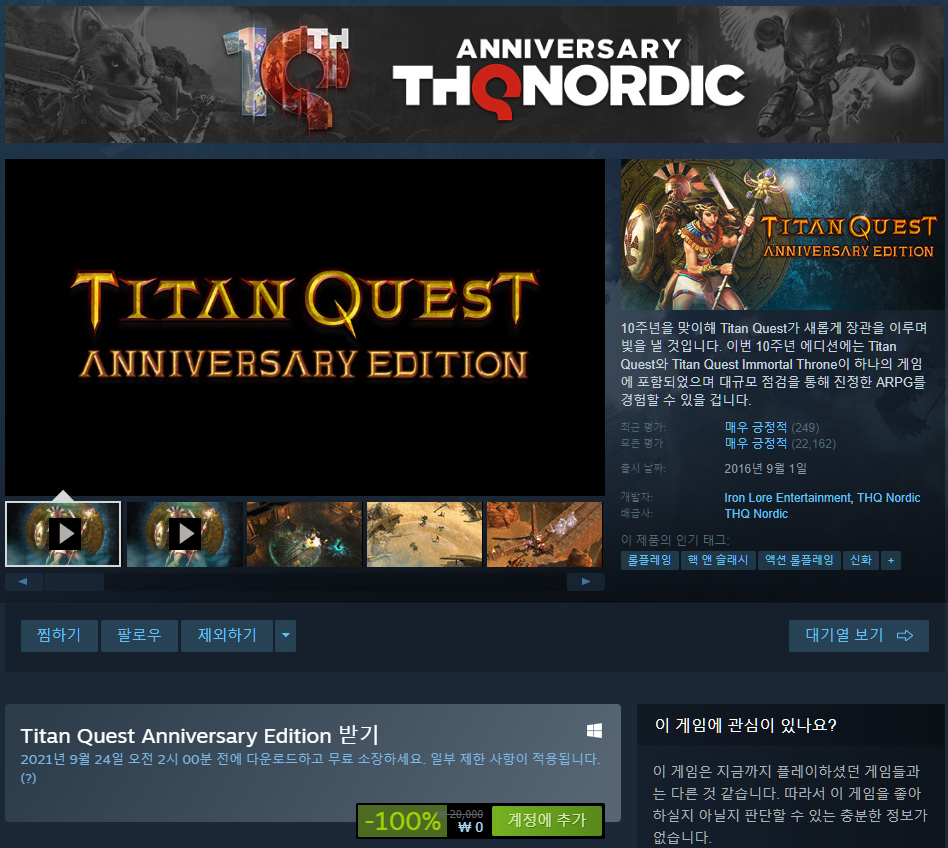Open the Iron Lore Entertainment developer link
Screen dimensions: 948x848
click(x=787, y=497)
